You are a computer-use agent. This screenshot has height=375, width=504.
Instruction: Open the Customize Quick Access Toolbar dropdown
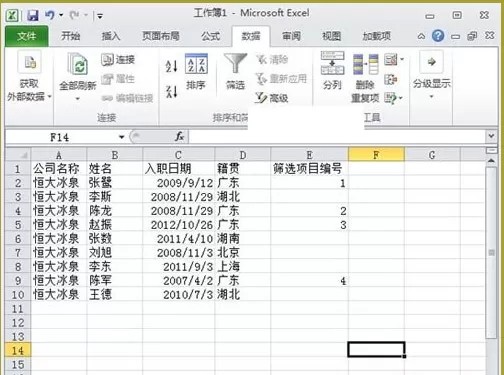100,16
